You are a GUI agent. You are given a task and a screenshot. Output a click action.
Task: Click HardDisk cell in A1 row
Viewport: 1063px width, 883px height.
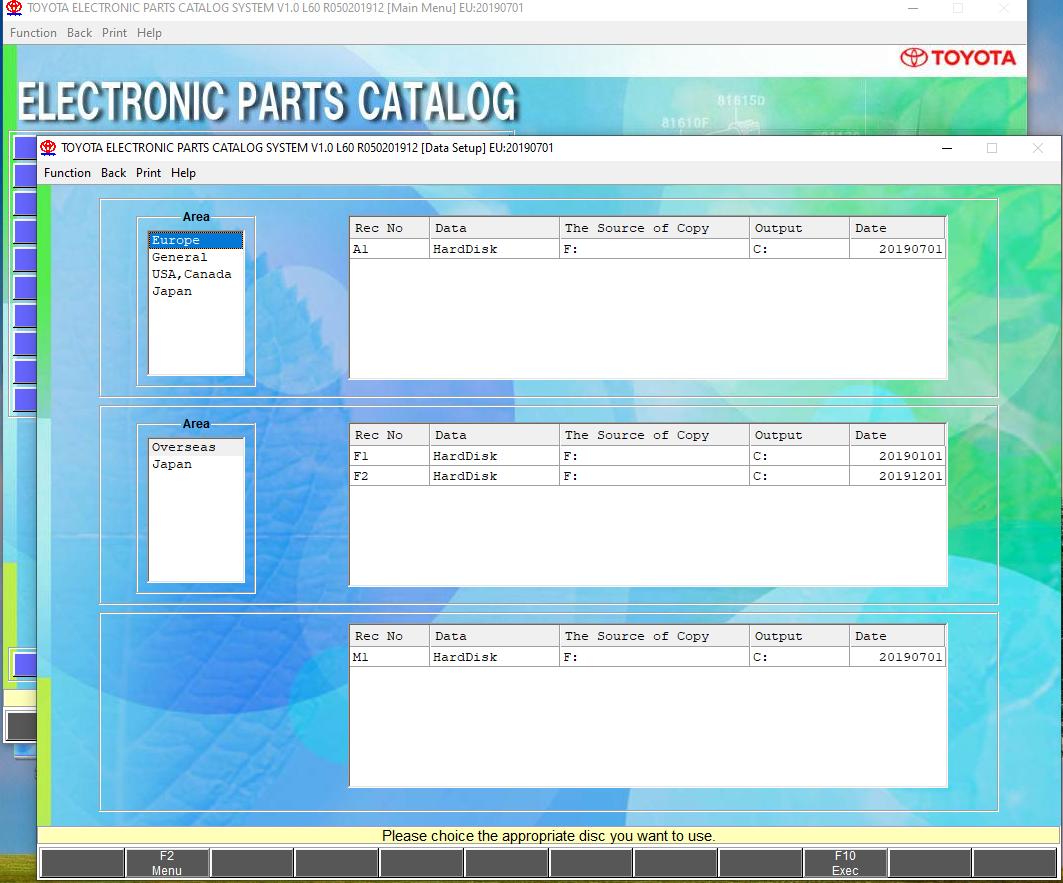coord(494,249)
